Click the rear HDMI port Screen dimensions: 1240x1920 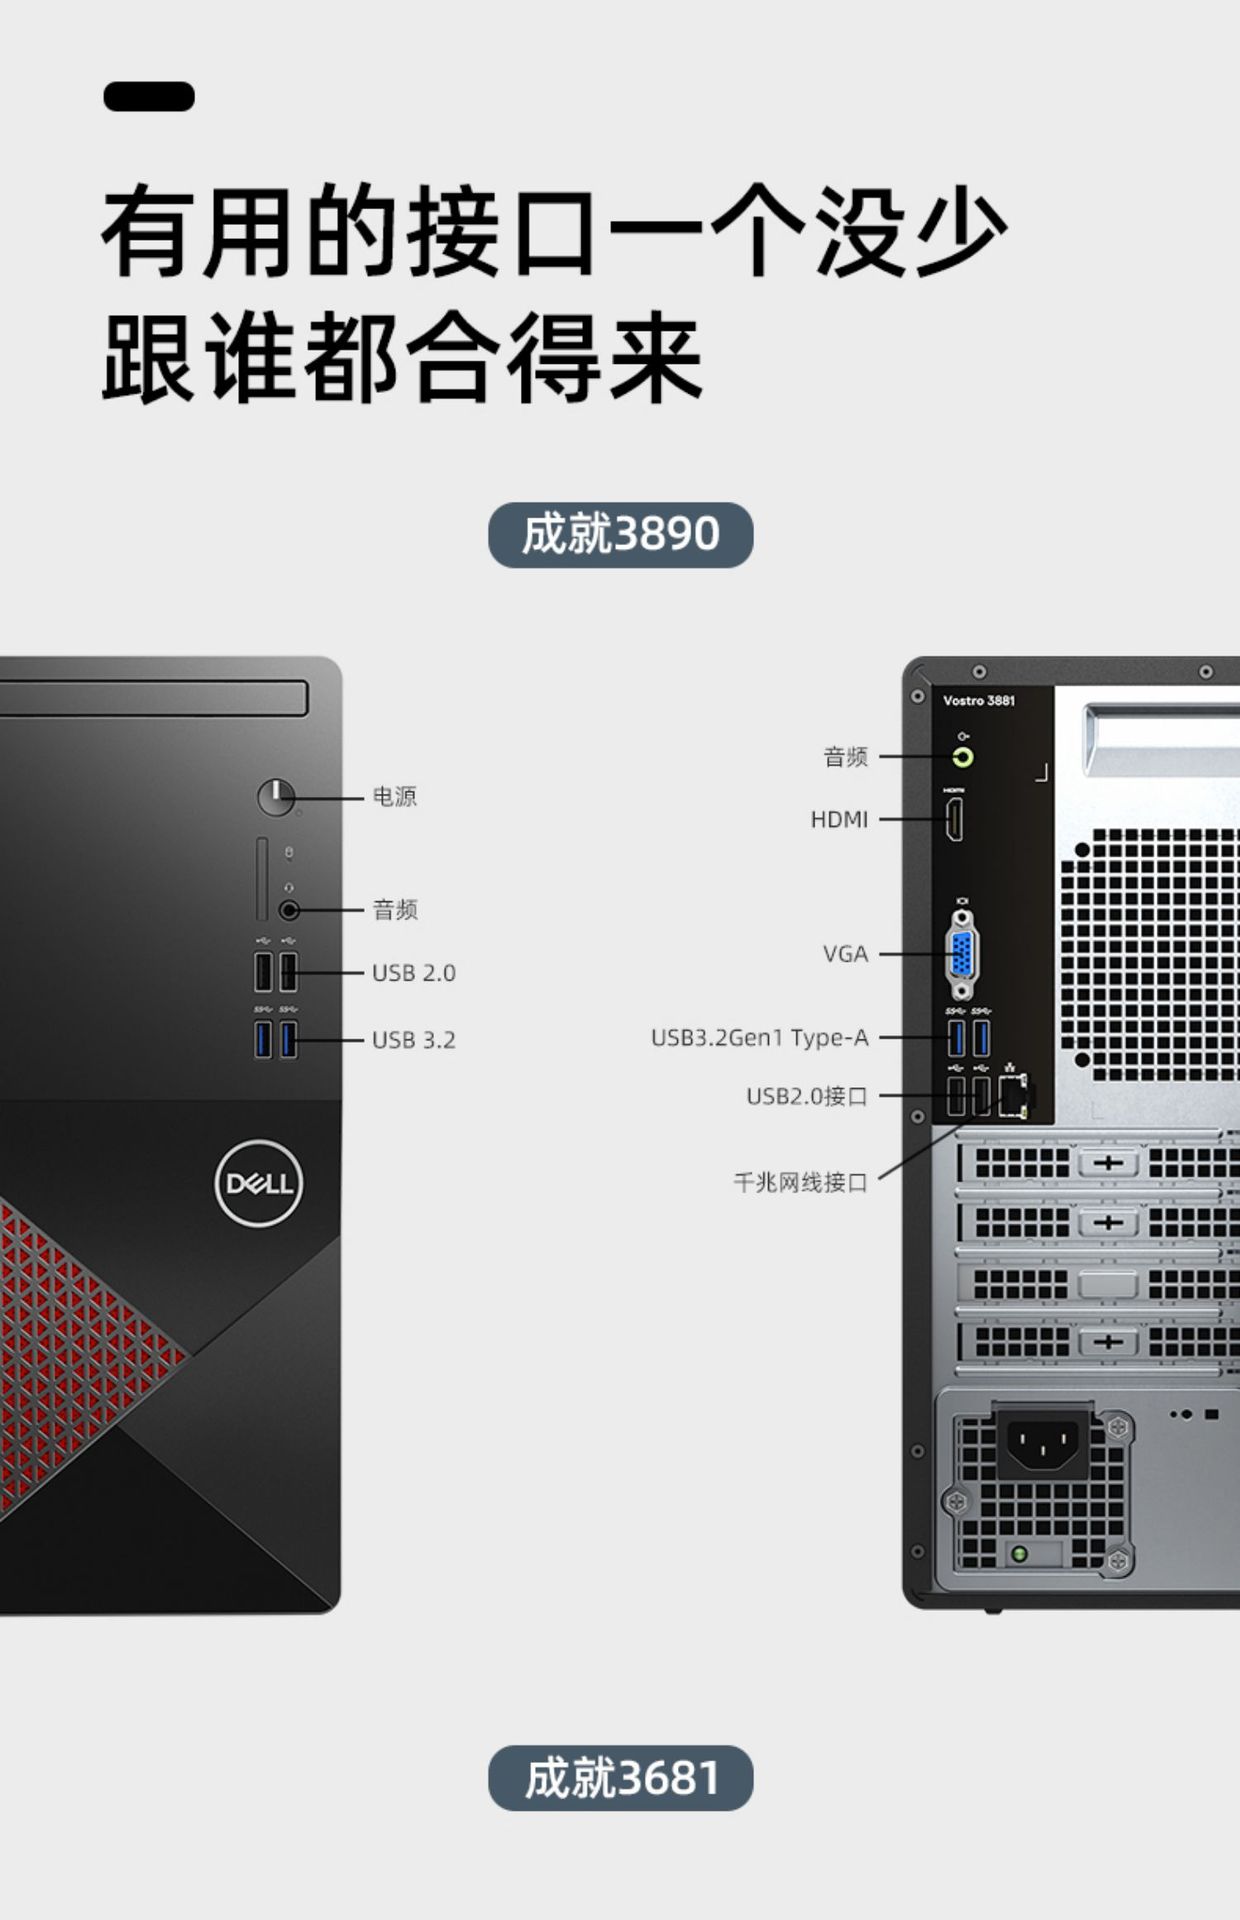point(955,819)
